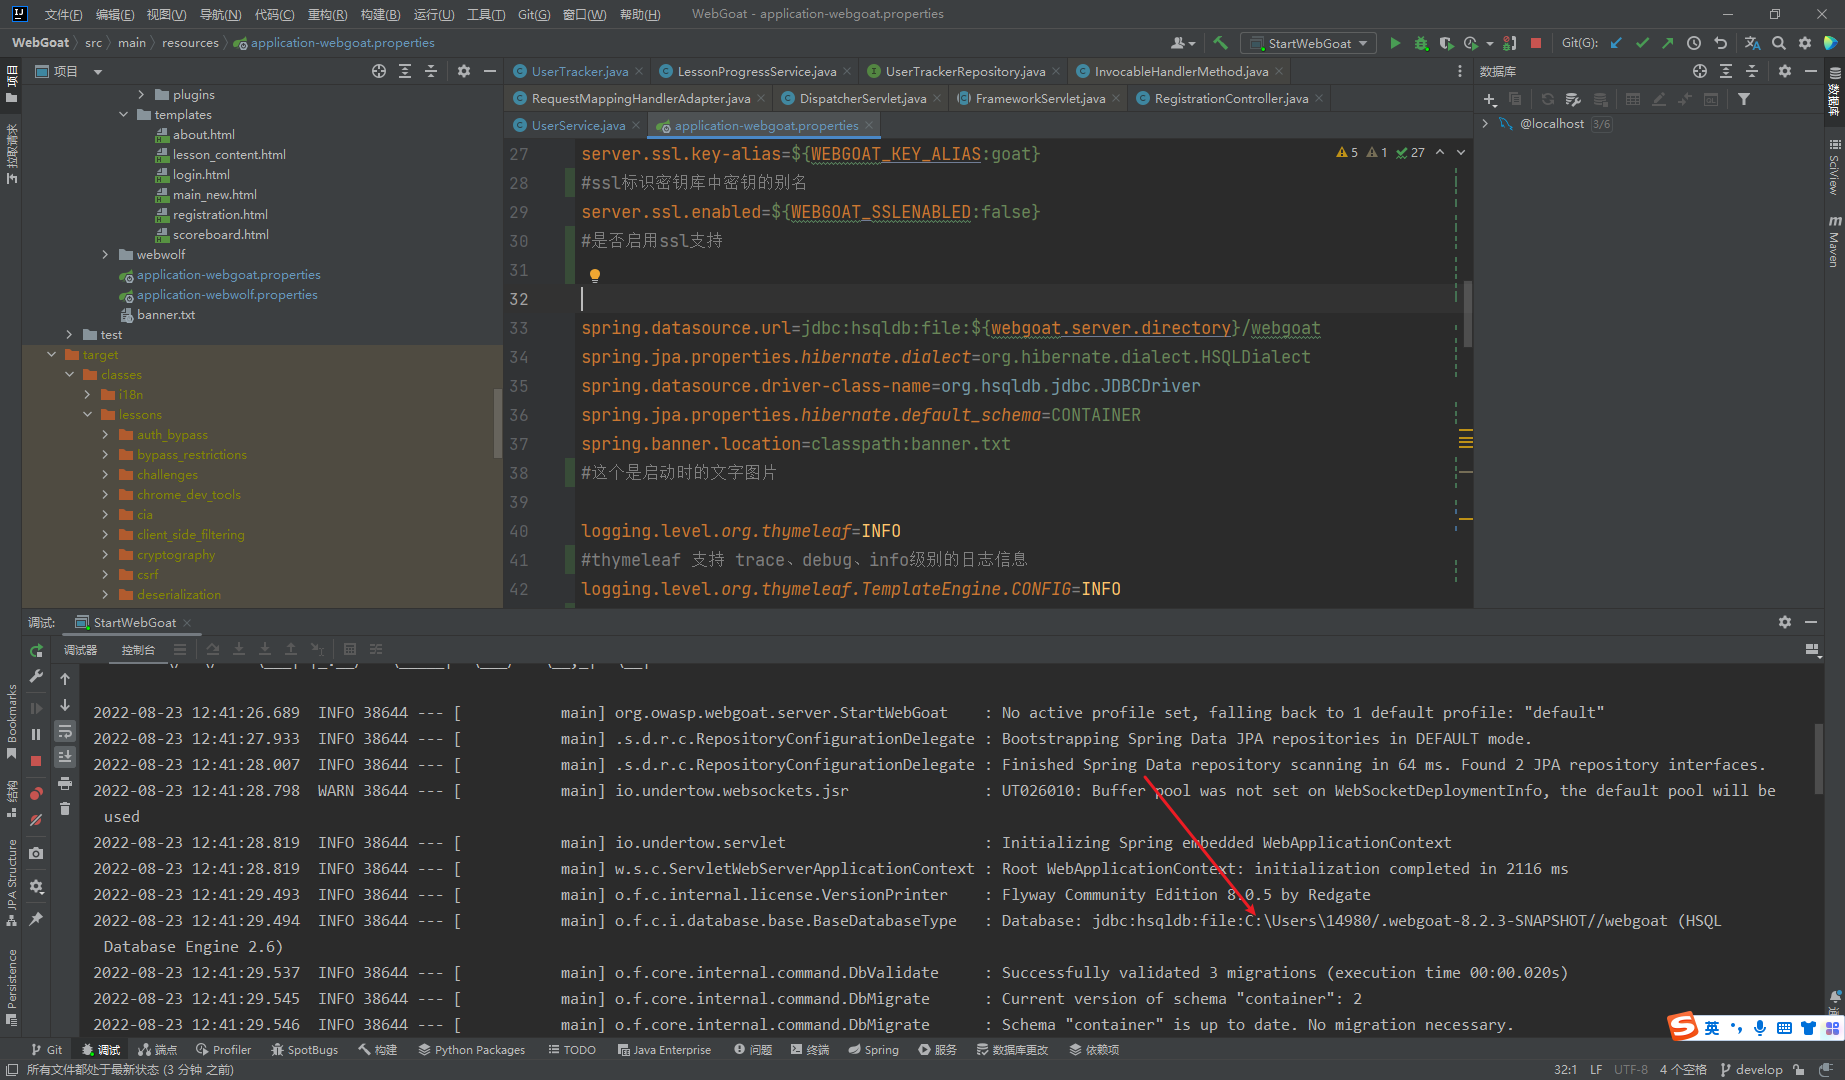The image size is (1845, 1080).
Task: Click the Run with Coverage icon
Action: (1446, 43)
